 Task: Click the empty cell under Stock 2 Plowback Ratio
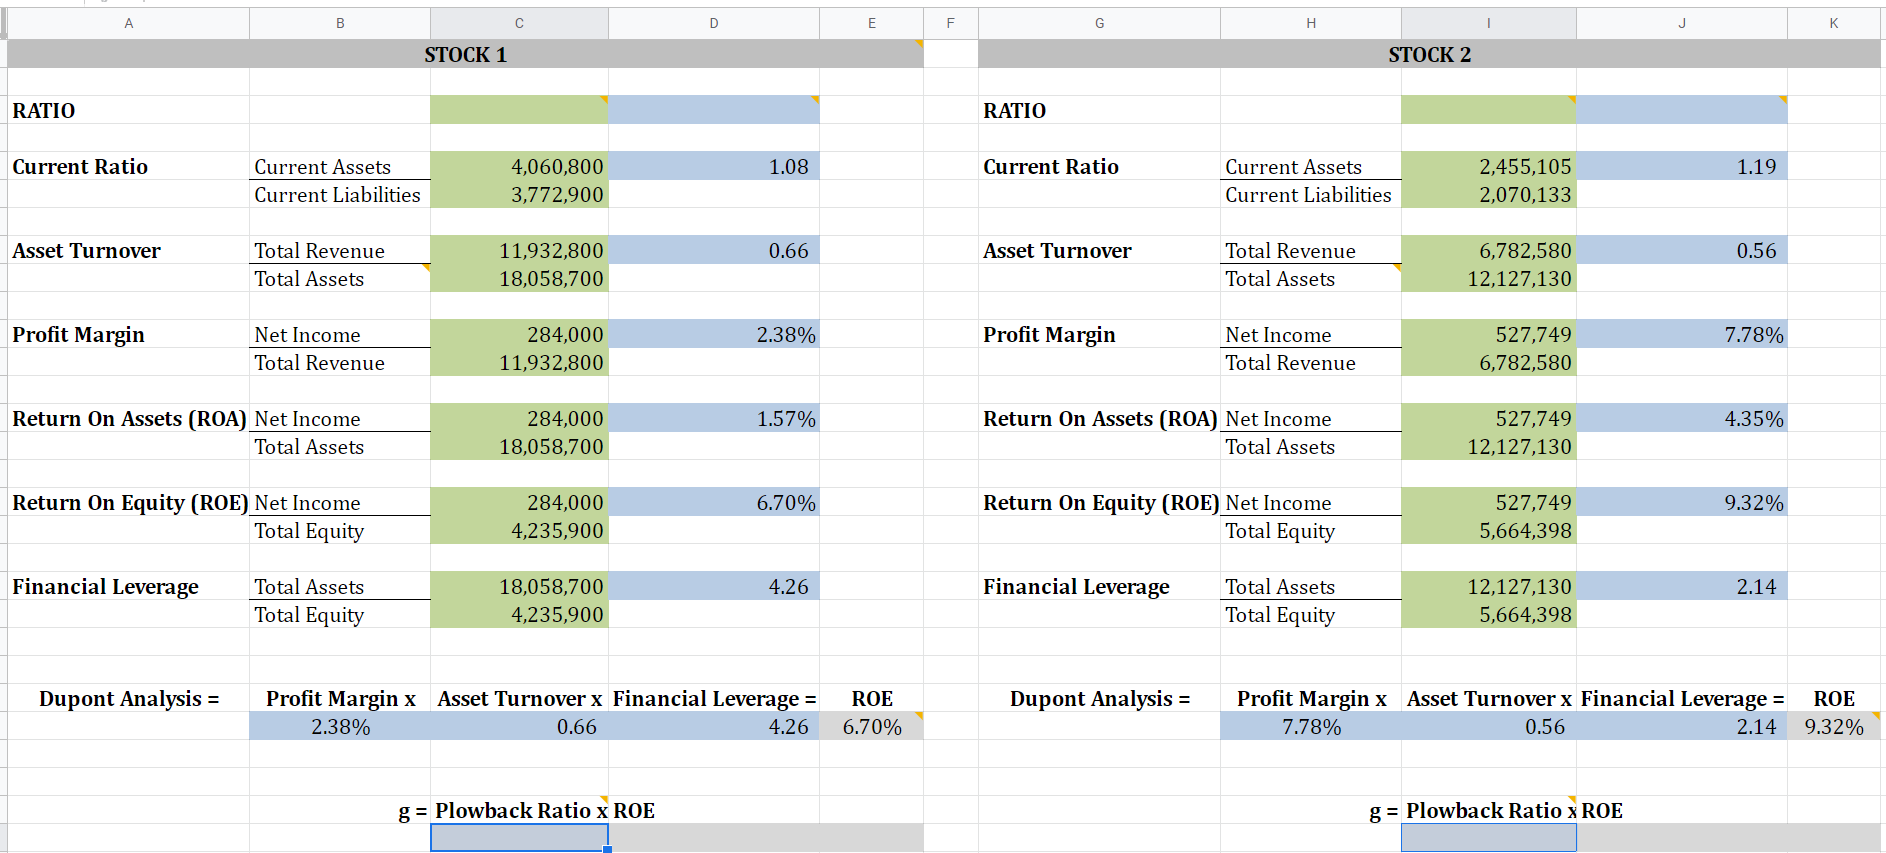coord(1489,837)
